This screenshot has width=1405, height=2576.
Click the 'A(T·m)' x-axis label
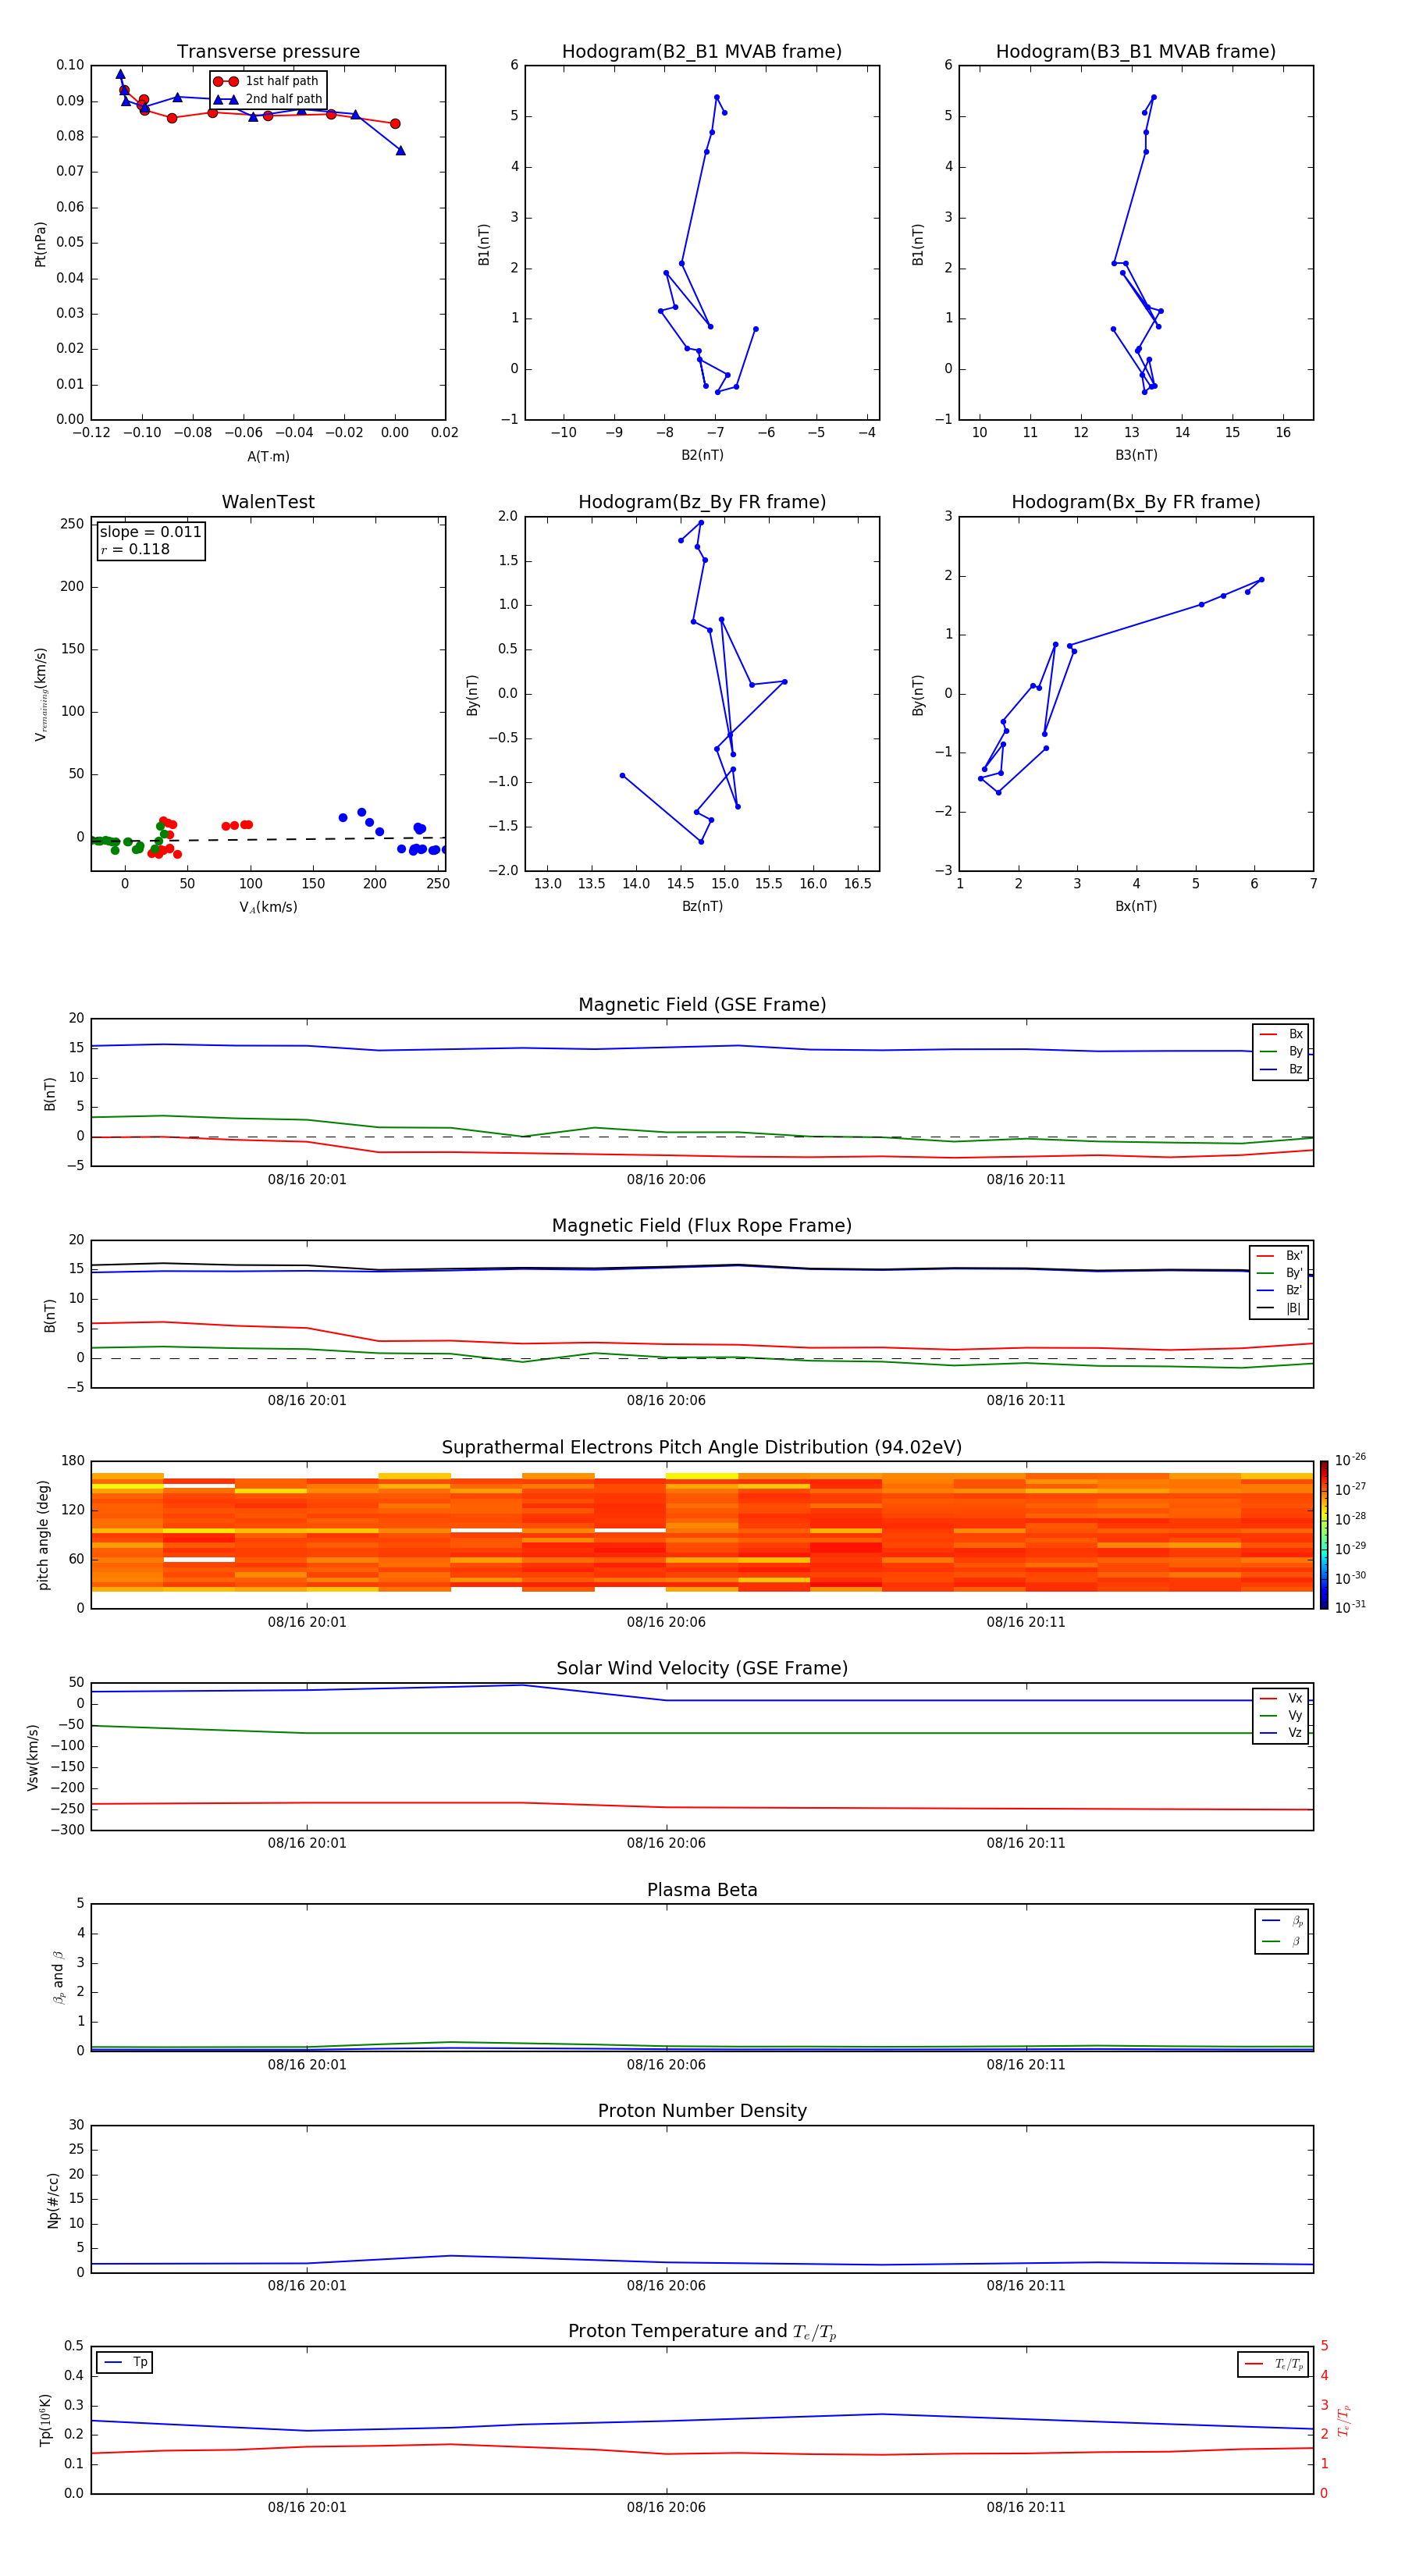[x=268, y=457]
